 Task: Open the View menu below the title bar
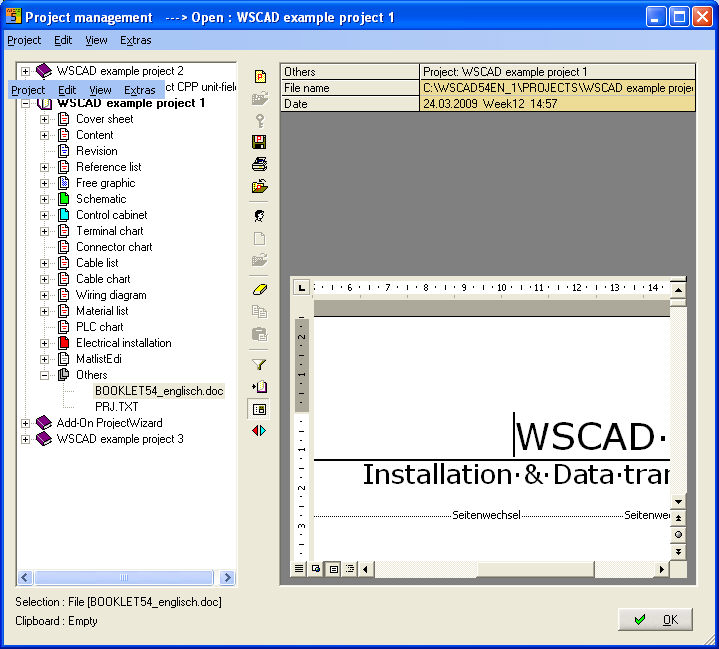tap(96, 40)
